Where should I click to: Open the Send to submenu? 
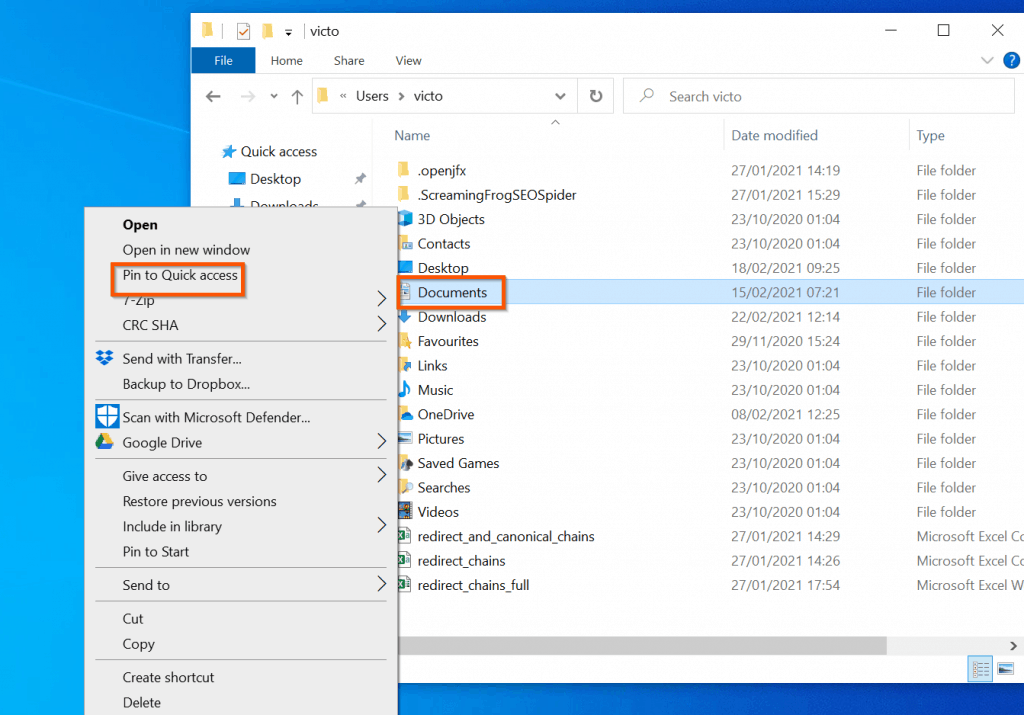tap(147, 585)
